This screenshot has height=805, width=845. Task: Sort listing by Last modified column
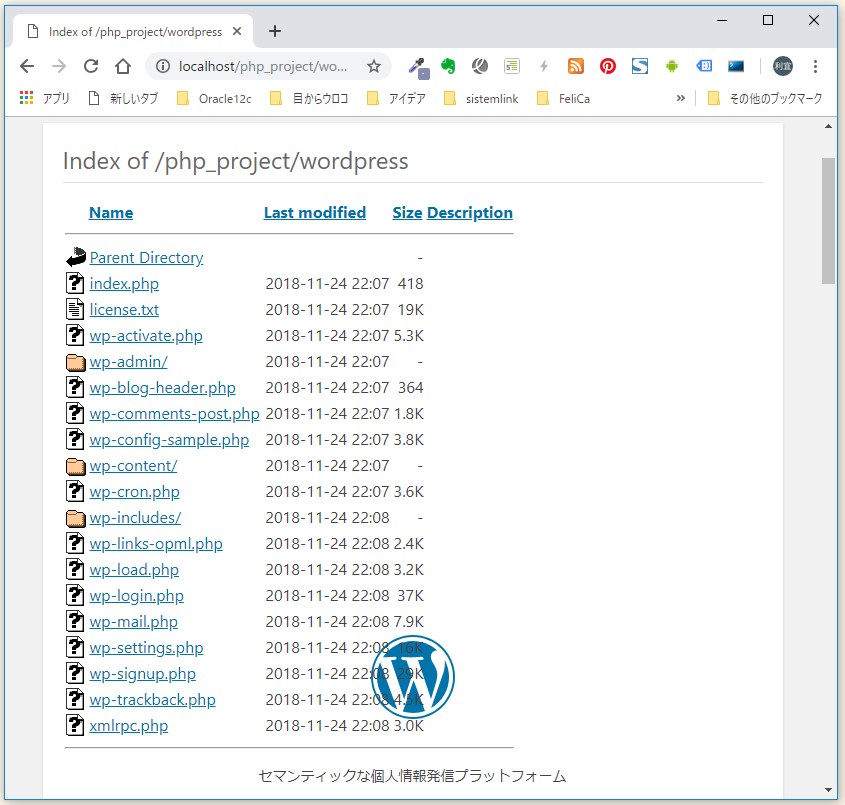tap(315, 213)
